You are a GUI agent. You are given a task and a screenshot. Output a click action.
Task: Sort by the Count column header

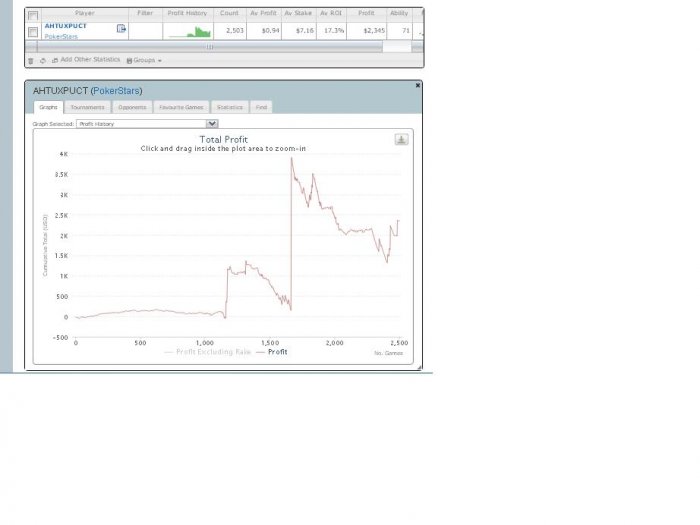pos(229,13)
